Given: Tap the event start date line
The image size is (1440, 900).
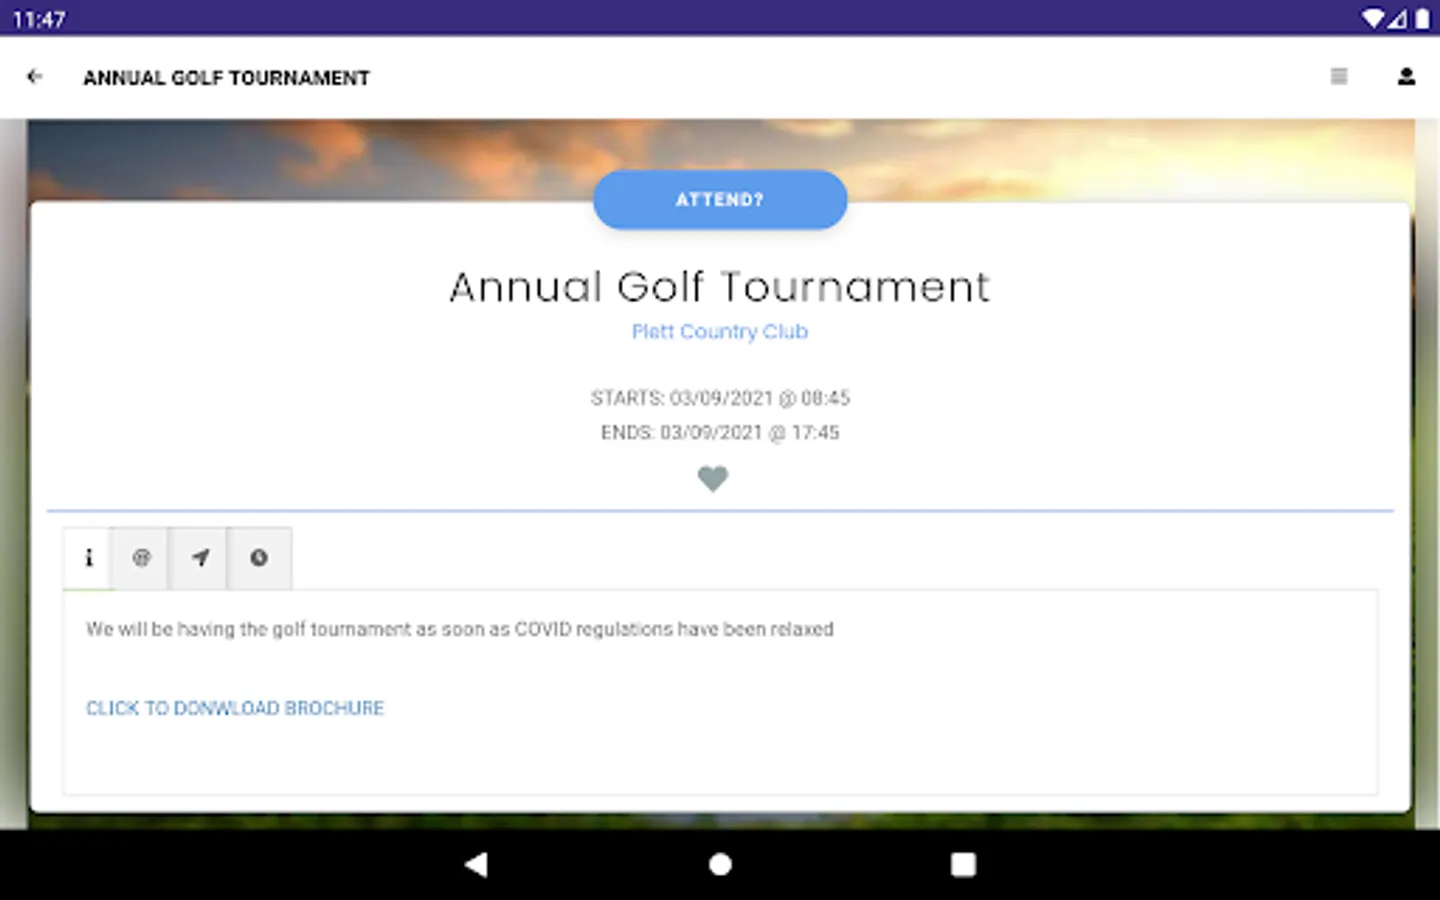Looking at the screenshot, I should [720, 398].
